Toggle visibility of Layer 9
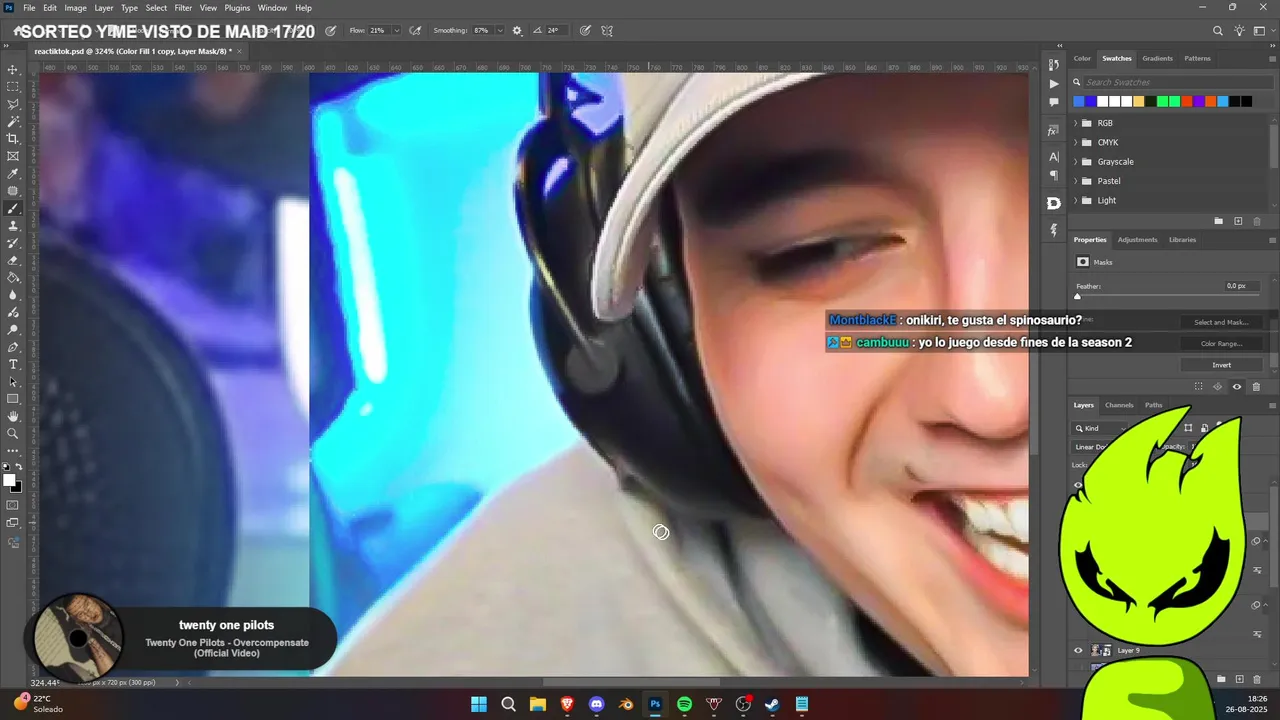 pos(1078,650)
